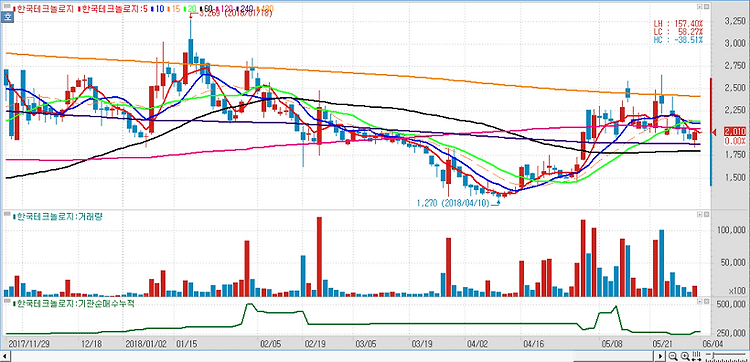This screenshot has height=362, width=750.
Task: Click the 12/18 date label
Action: click(x=91, y=343)
